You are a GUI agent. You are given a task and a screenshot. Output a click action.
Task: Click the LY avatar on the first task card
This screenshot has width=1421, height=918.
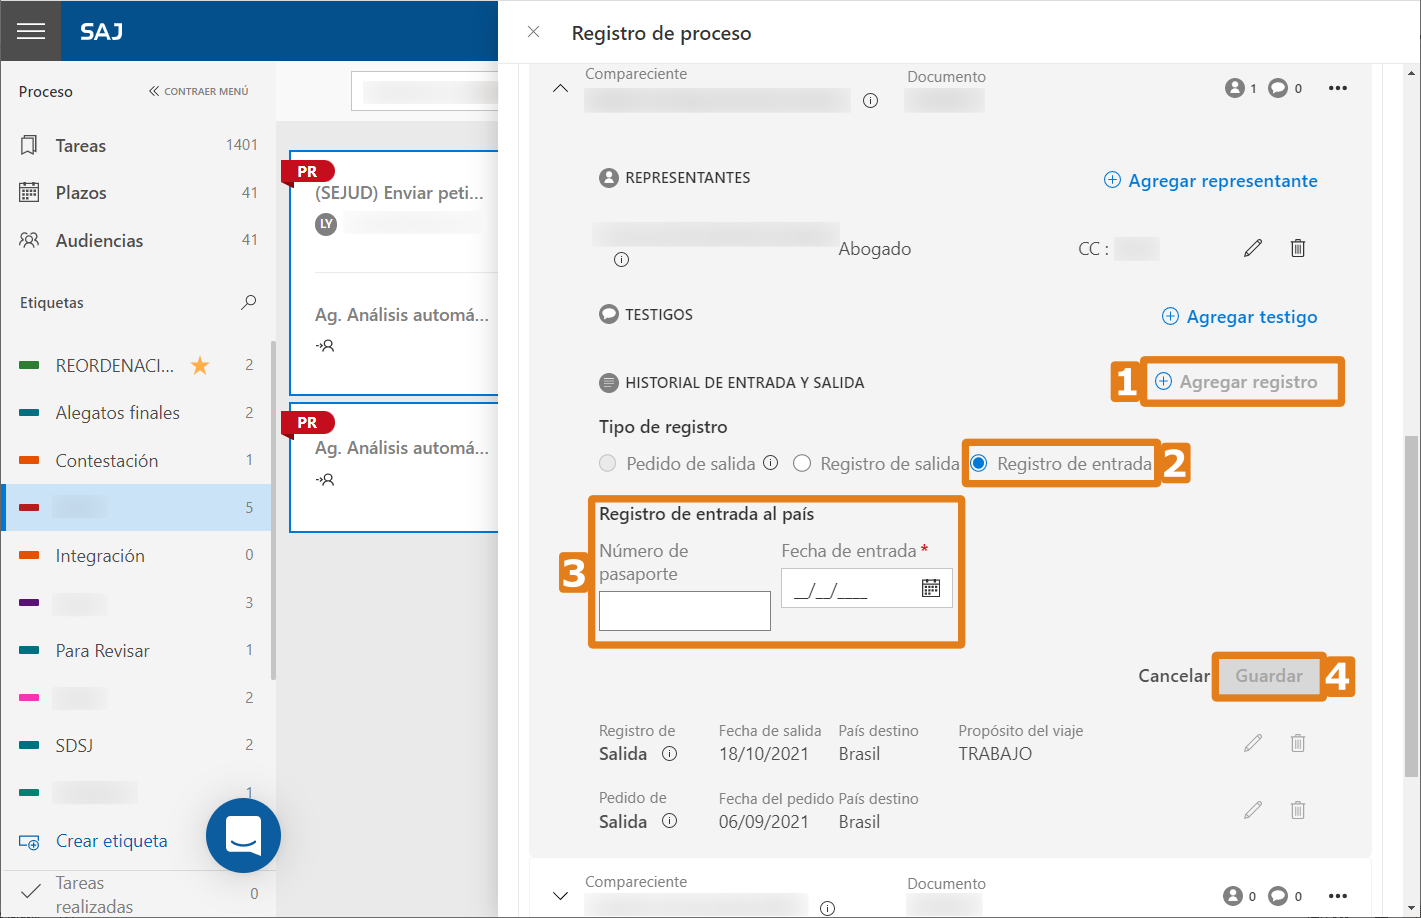click(x=326, y=224)
